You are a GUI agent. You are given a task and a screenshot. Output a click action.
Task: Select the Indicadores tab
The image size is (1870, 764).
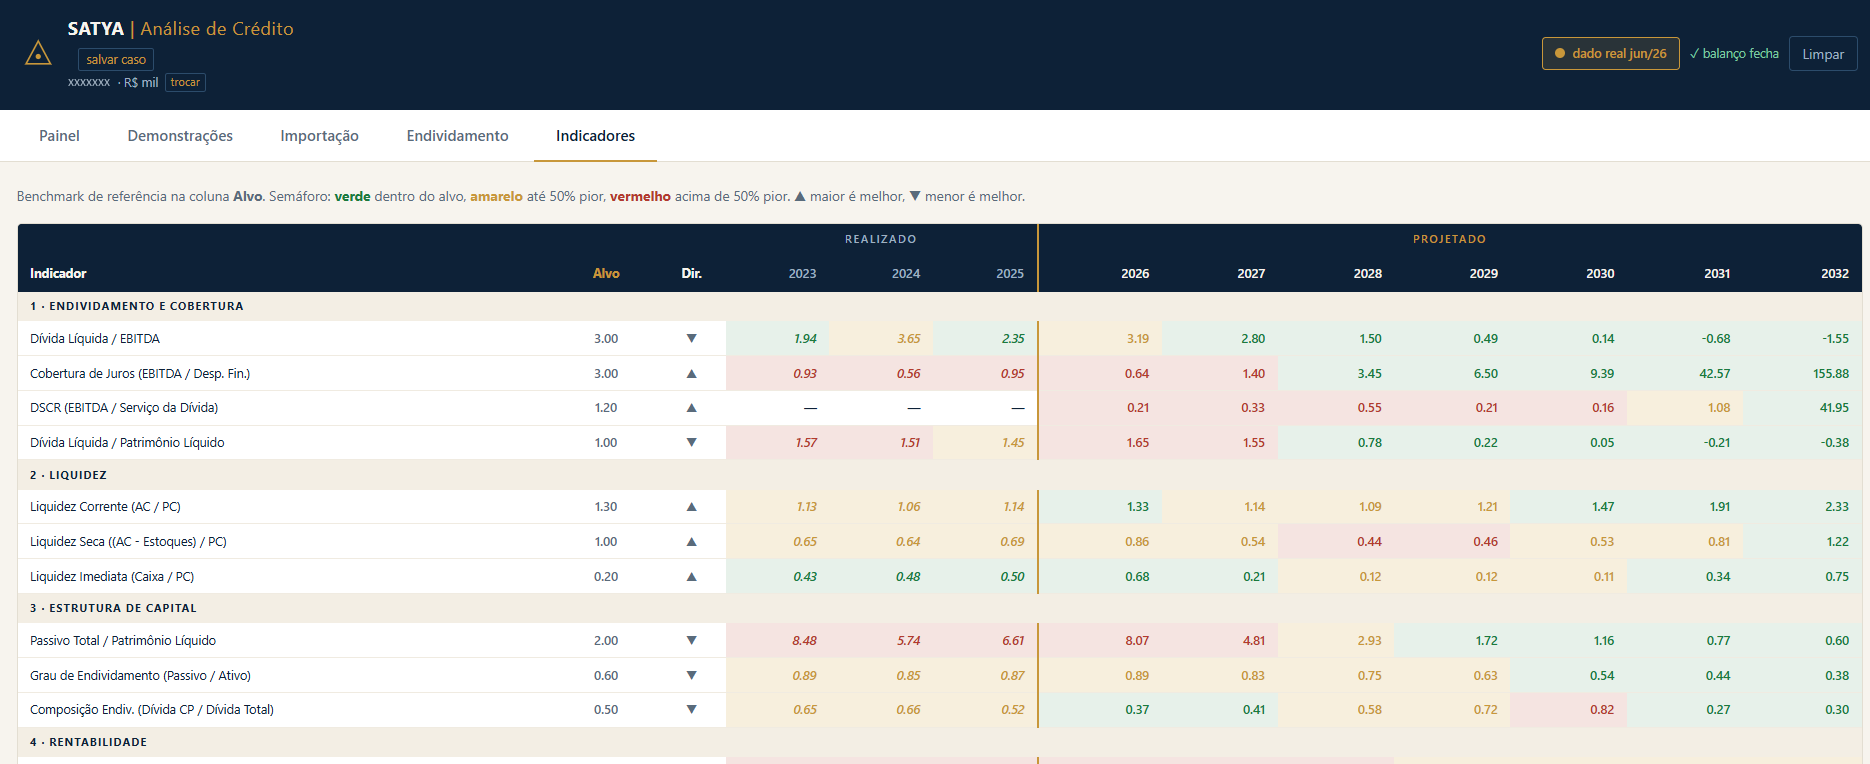click(x=595, y=136)
